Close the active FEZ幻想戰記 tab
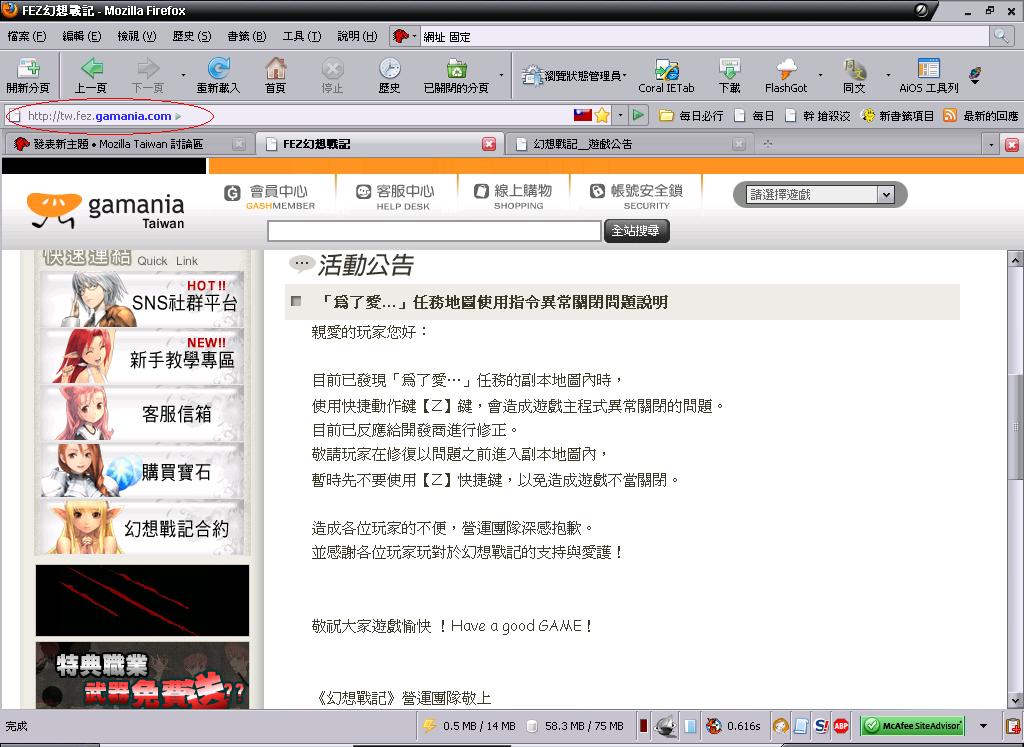1024x747 pixels. [x=489, y=144]
